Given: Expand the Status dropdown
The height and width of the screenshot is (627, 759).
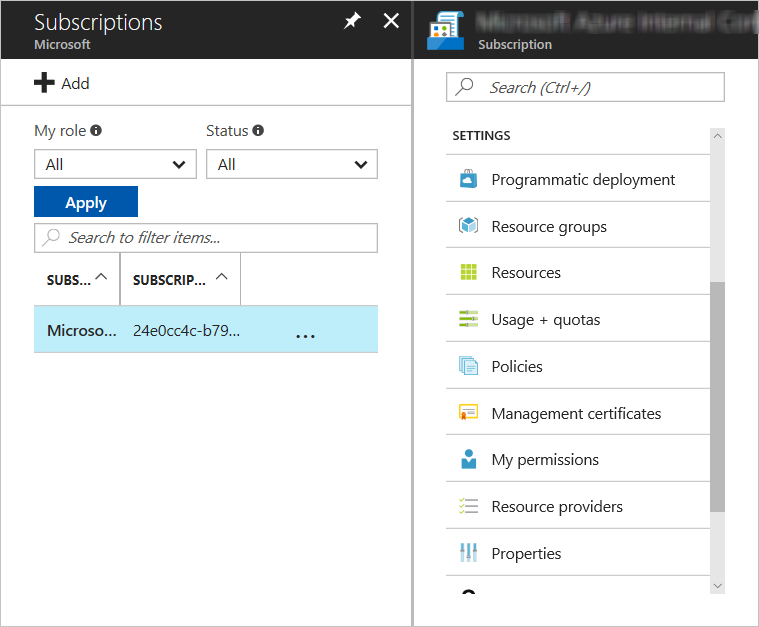Looking at the screenshot, I should [292, 164].
